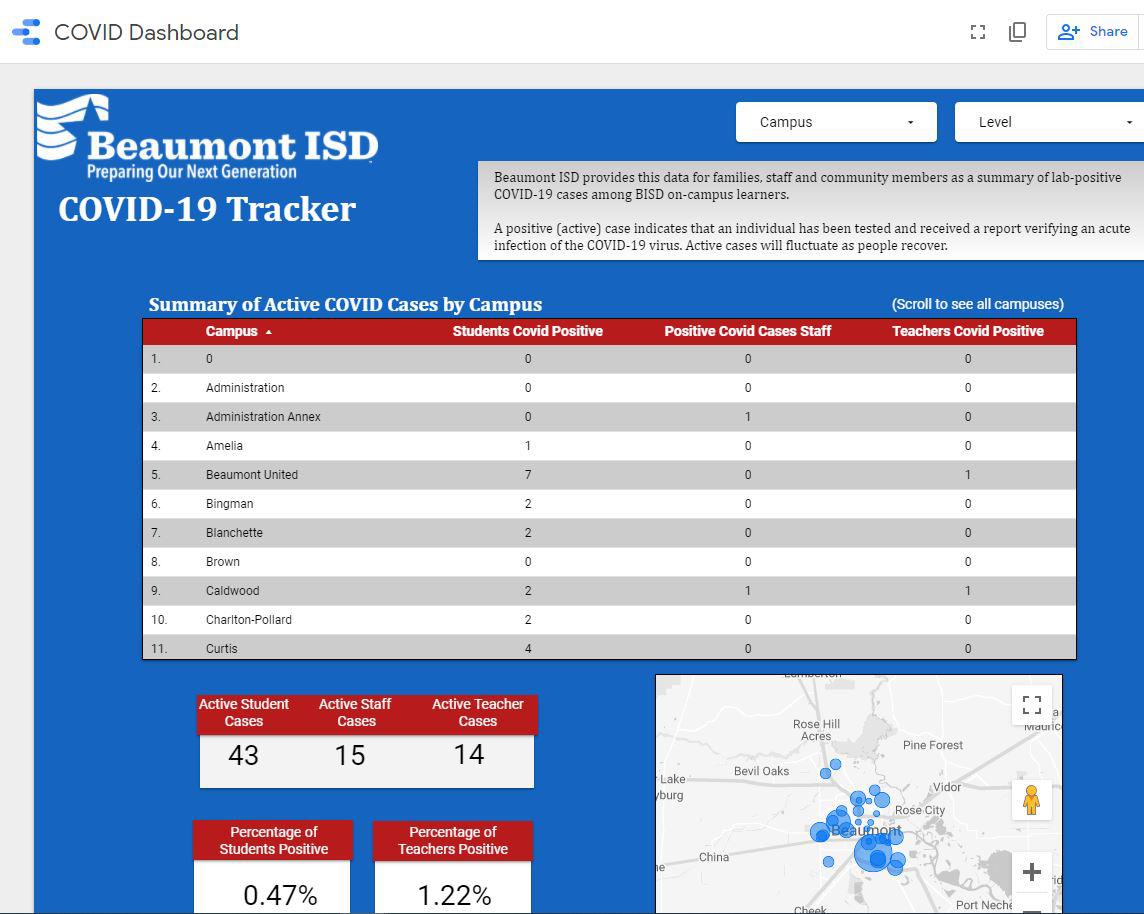Click the Active Student Cases value 43
Image resolution: width=1144 pixels, height=914 pixels.
coord(243,755)
